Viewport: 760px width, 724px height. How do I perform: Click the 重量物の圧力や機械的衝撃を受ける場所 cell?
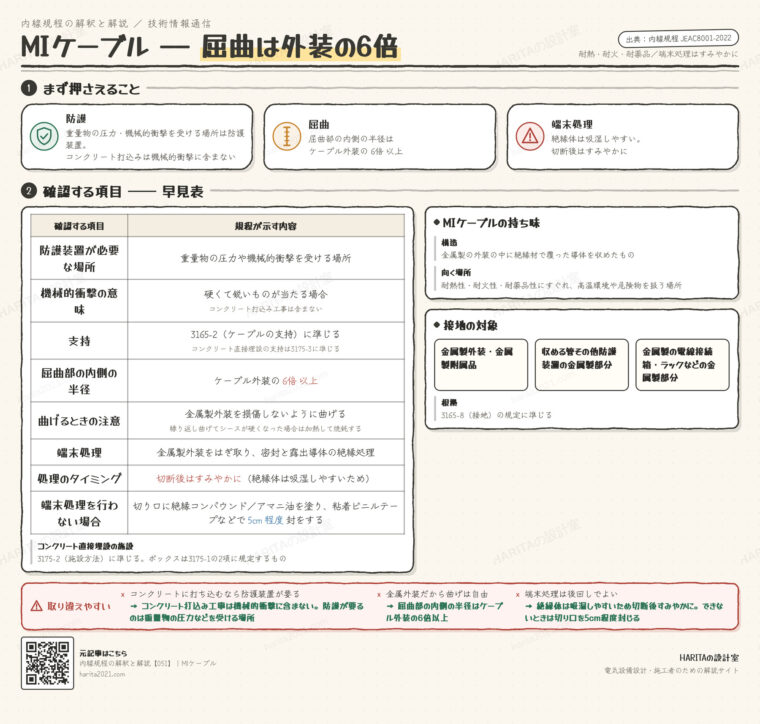266,258
